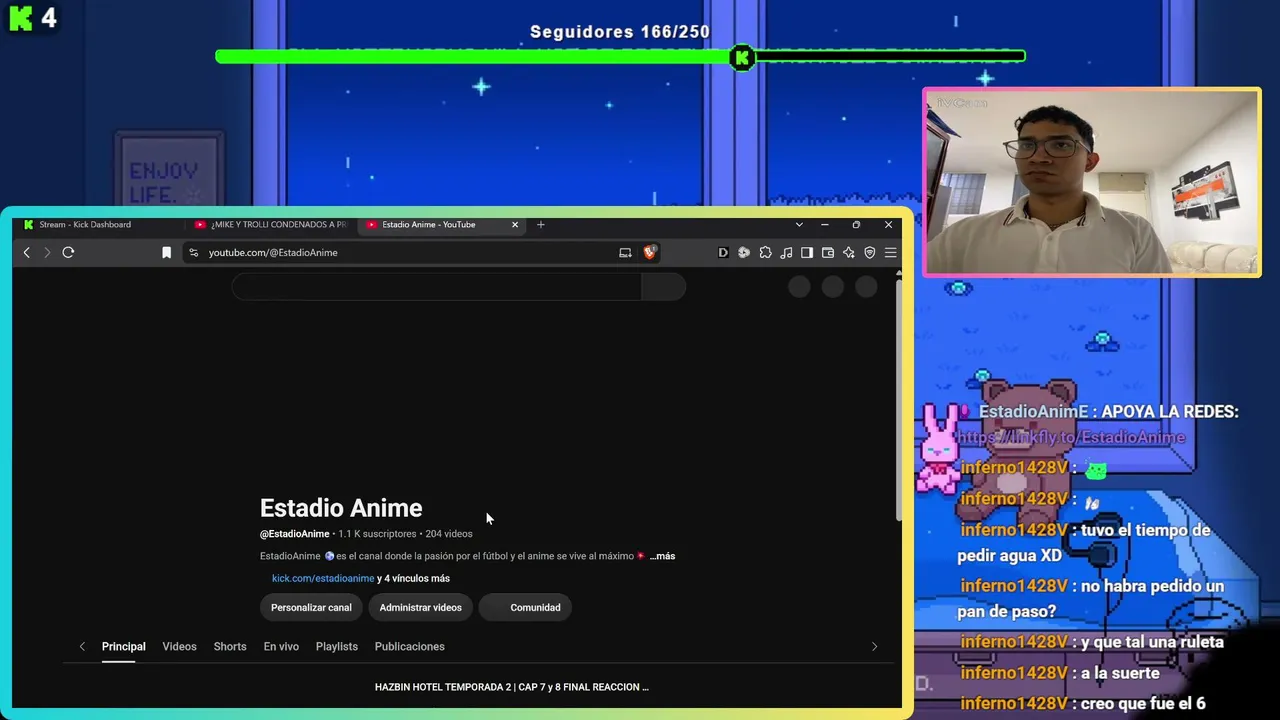Open a new browser tab
The height and width of the screenshot is (720, 1280).
click(541, 225)
